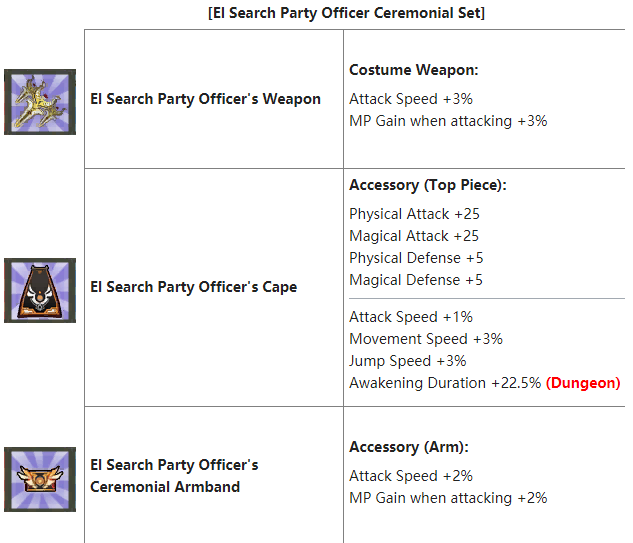The image size is (633, 543).
Task: Click the red (Dungeon) label
Action: click(583, 383)
